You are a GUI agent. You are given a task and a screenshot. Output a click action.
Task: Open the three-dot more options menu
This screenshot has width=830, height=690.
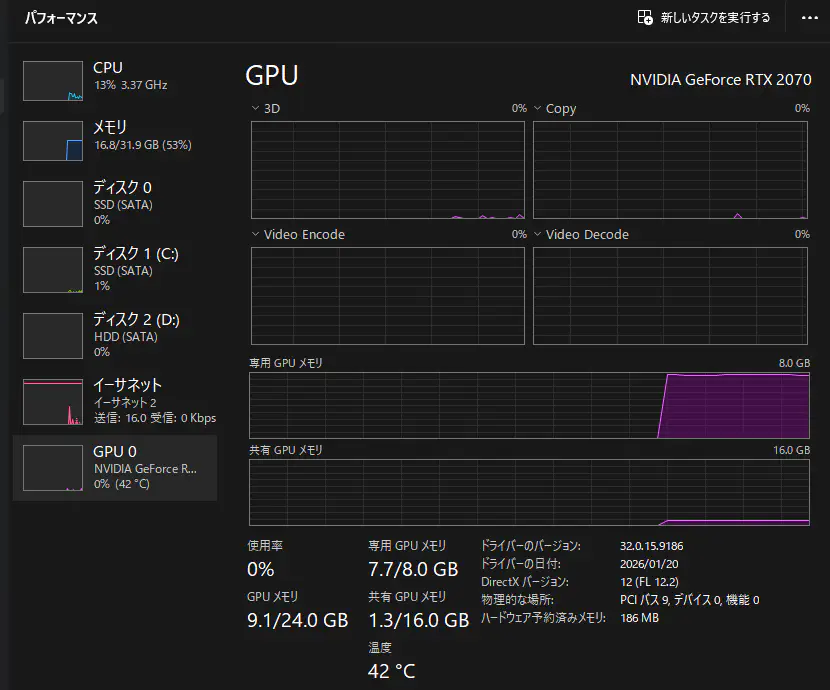[x=809, y=18]
